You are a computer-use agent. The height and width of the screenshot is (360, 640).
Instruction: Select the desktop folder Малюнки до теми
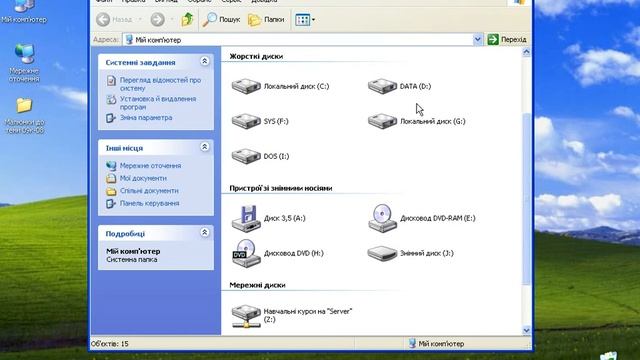point(24,116)
